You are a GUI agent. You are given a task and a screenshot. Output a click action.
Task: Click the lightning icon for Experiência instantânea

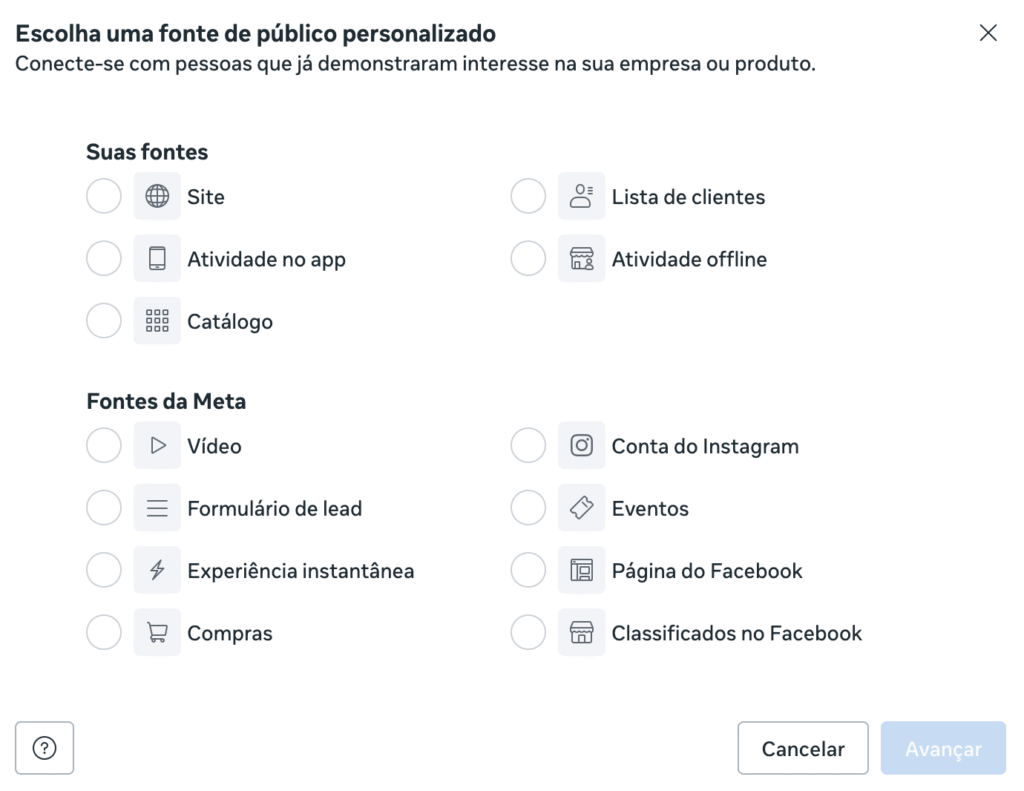point(157,571)
